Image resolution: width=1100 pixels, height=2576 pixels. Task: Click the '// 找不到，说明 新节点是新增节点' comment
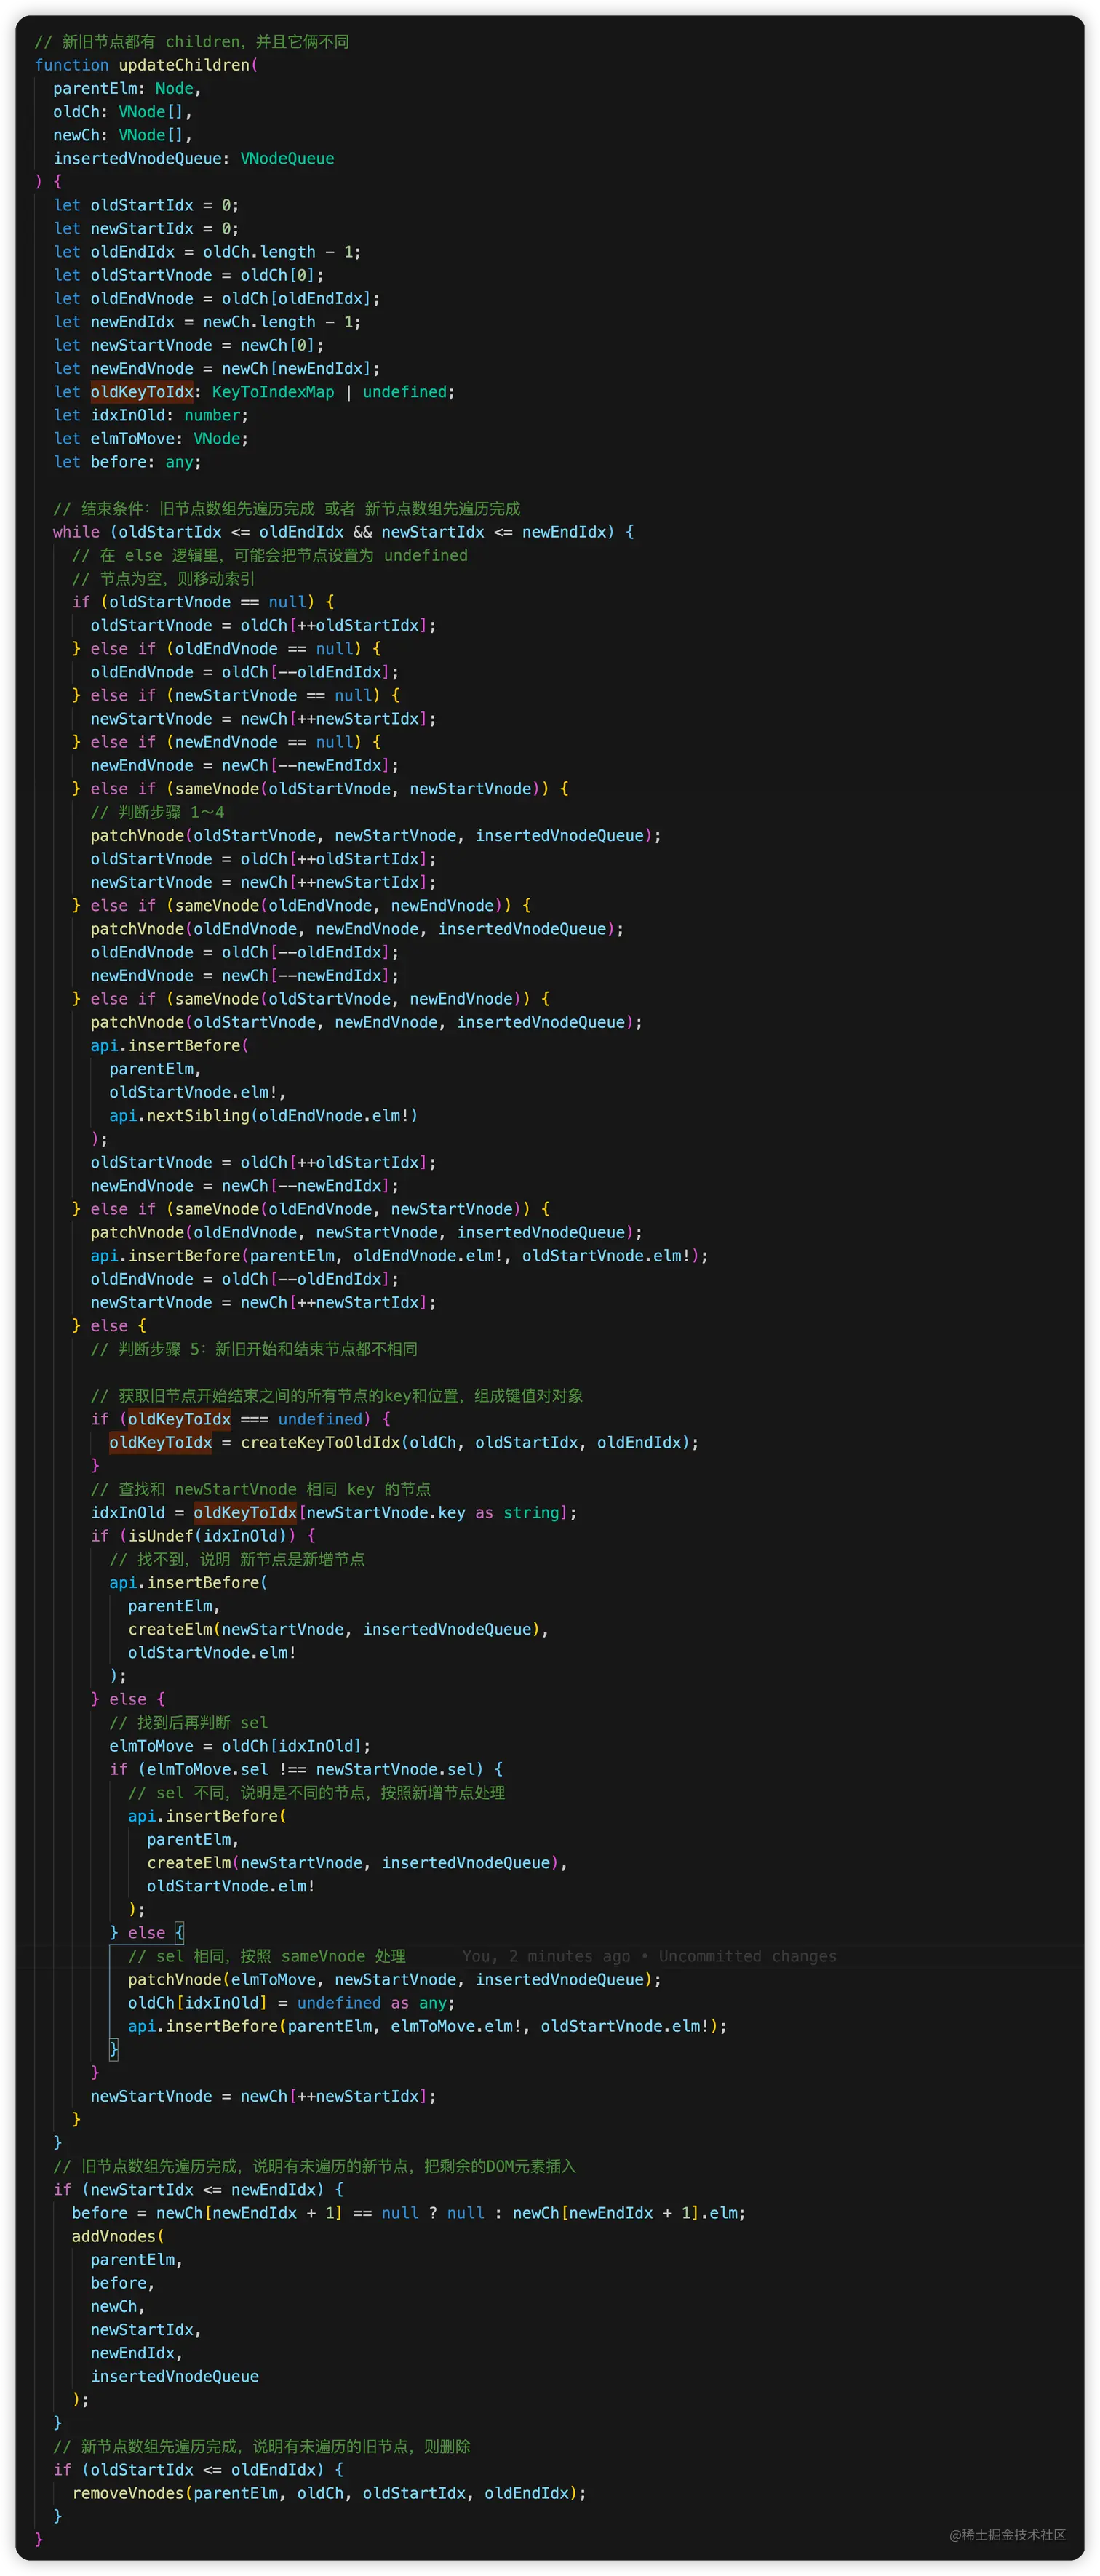coord(236,1559)
